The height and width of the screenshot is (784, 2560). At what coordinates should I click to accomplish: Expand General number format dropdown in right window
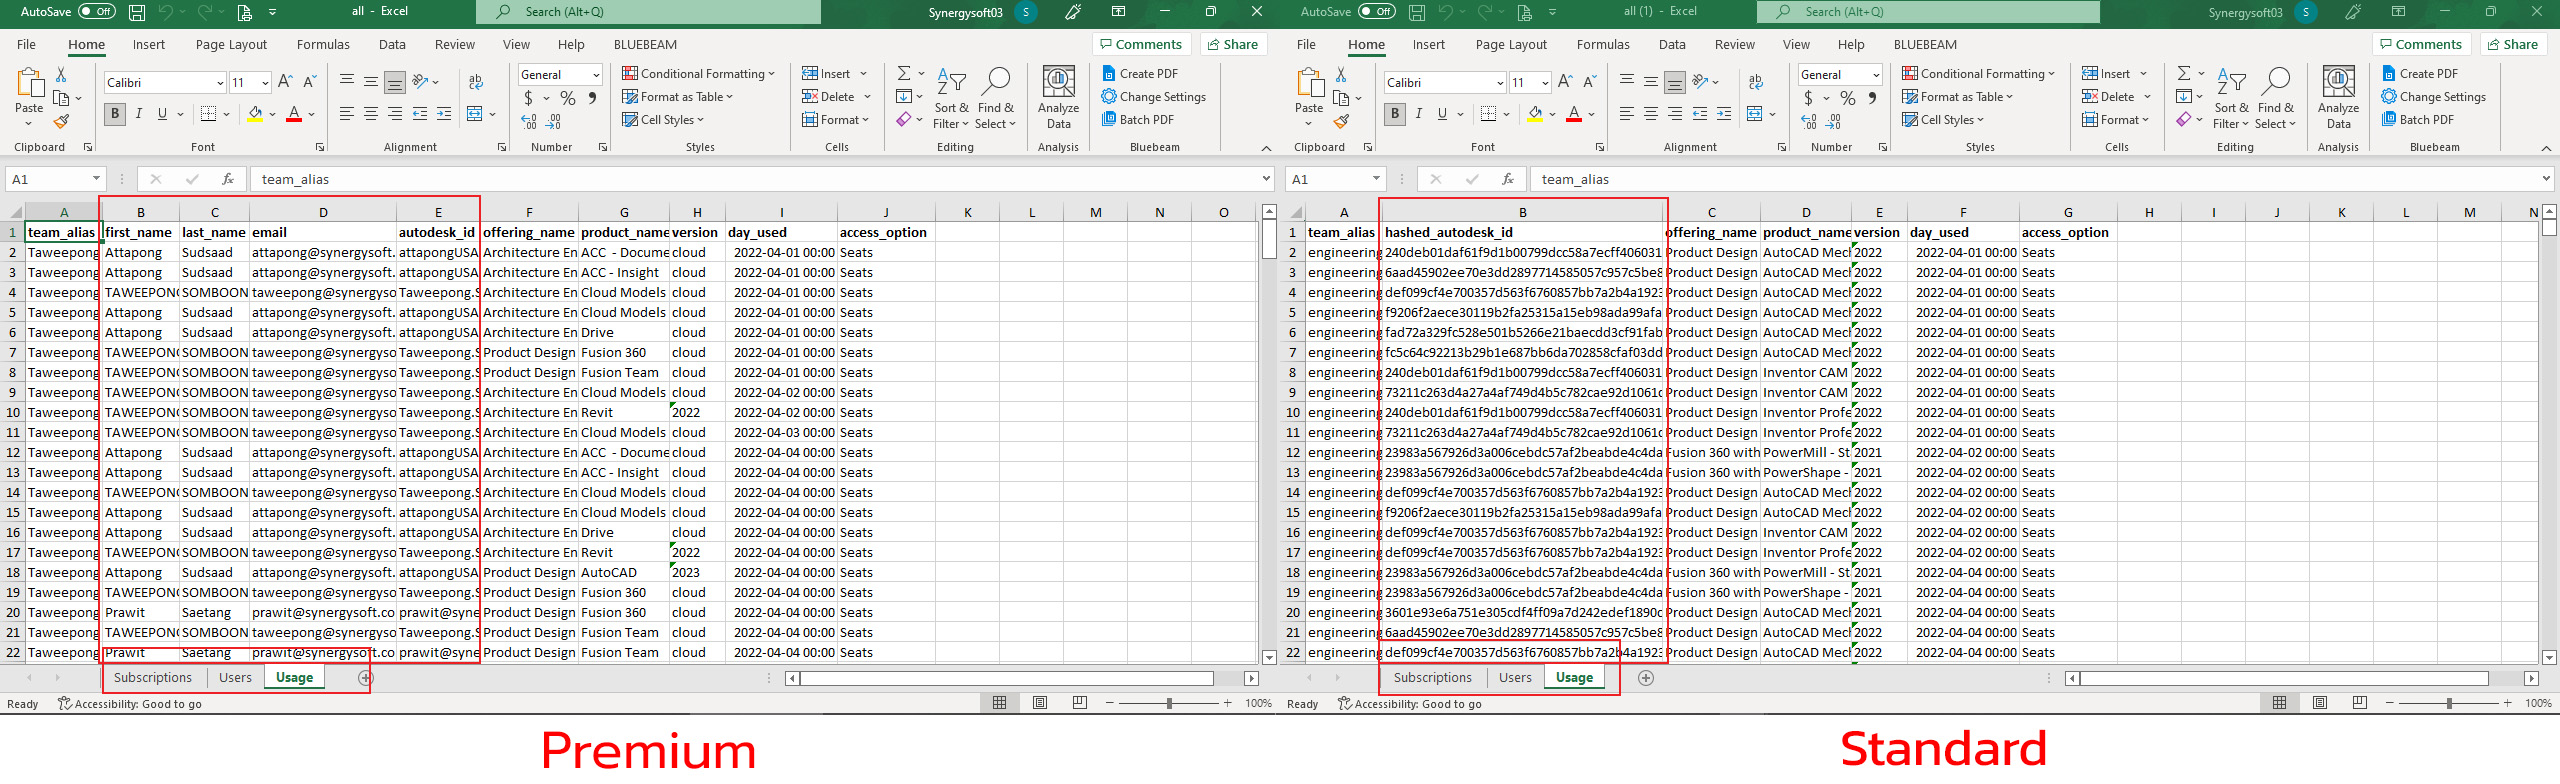1876,75
